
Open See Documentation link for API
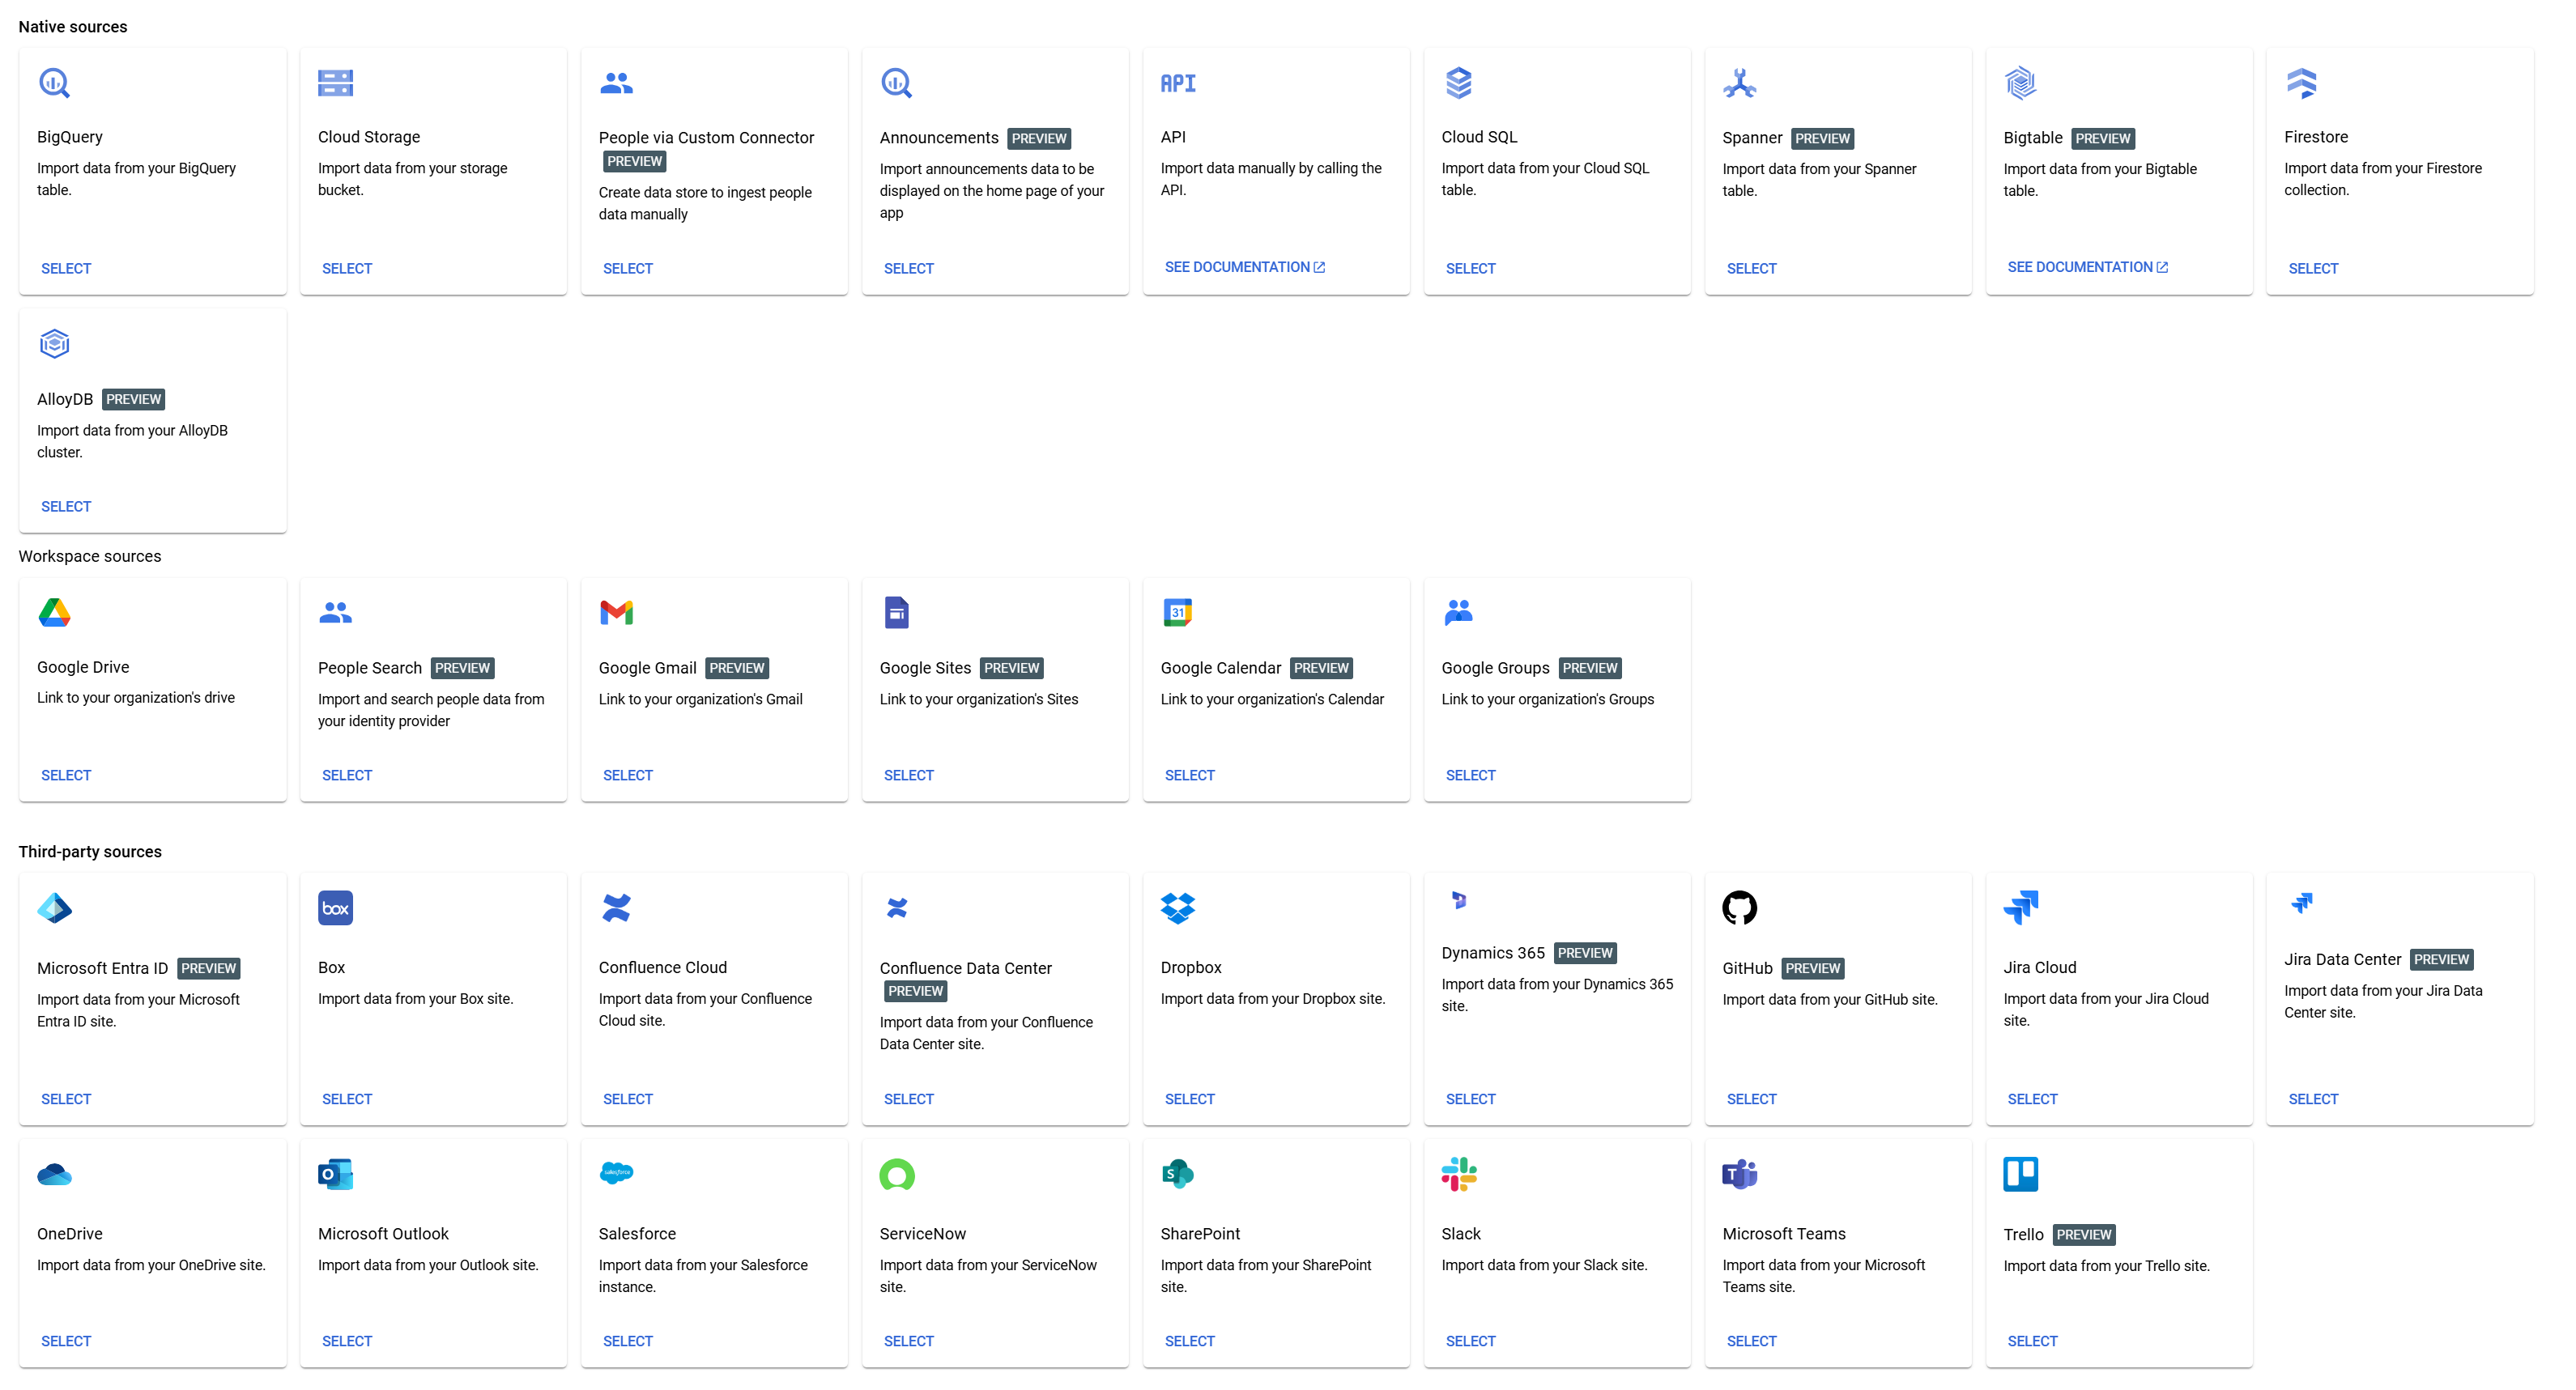[x=1245, y=267]
